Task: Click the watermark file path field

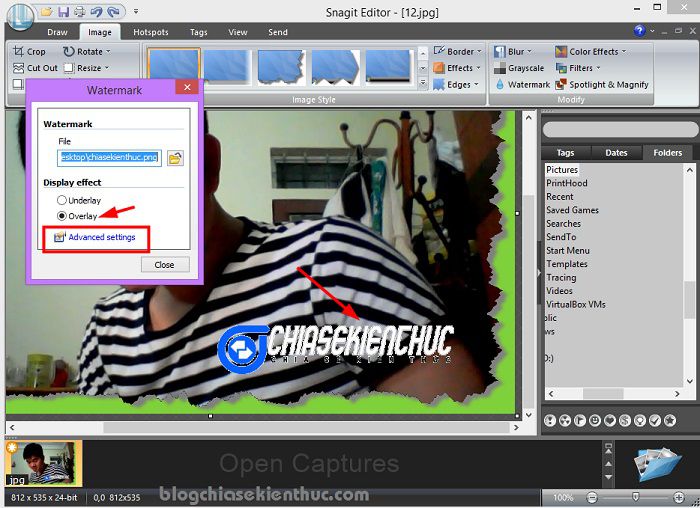Action: [109, 158]
